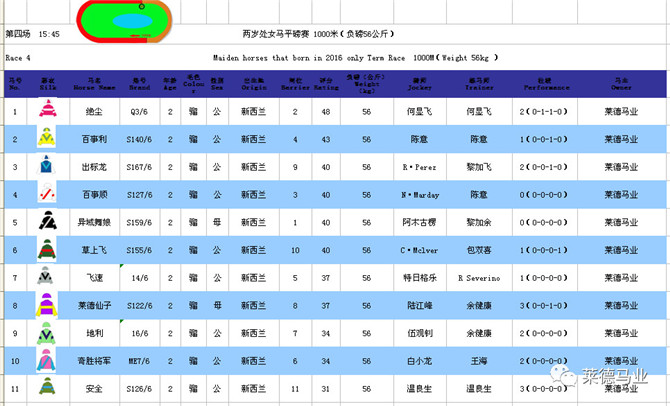Select jockey cell '白小龙'

coord(419,361)
